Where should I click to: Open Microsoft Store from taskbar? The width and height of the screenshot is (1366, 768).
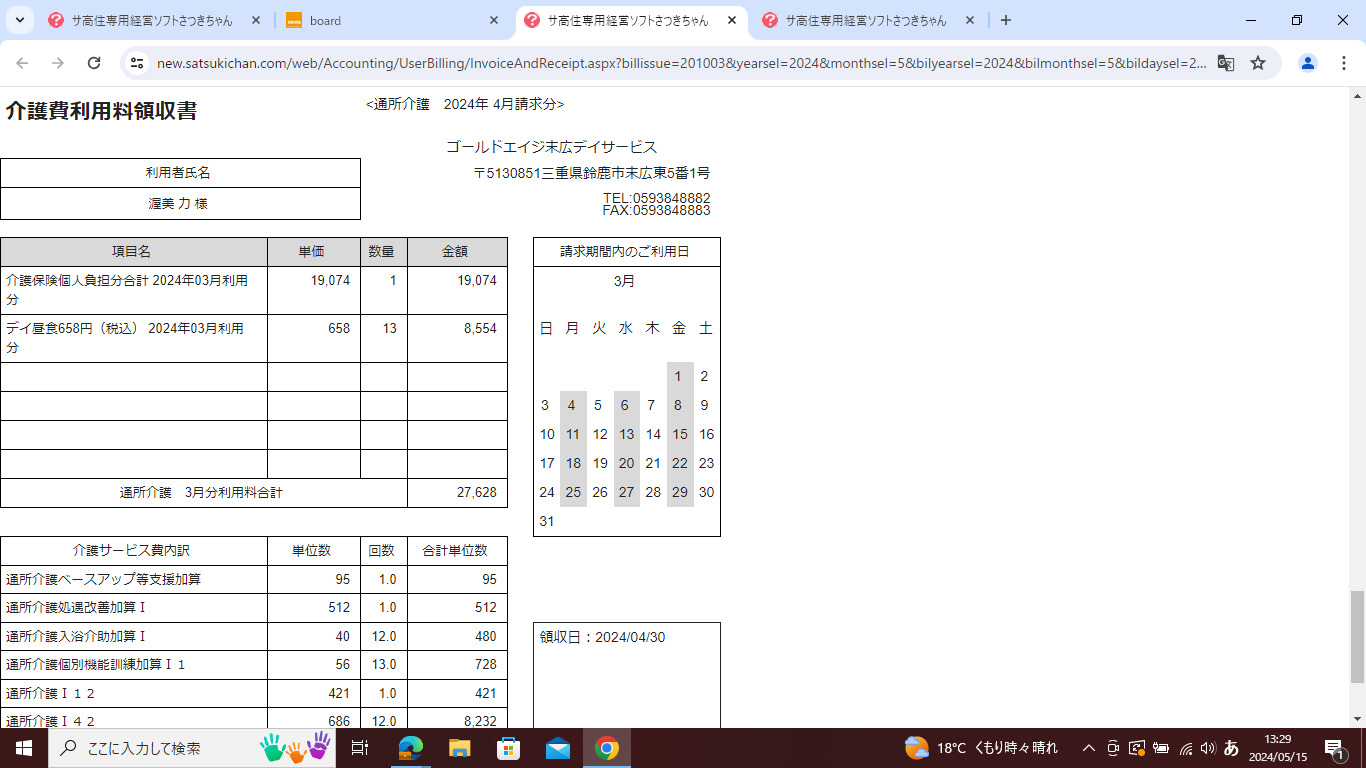[509, 748]
